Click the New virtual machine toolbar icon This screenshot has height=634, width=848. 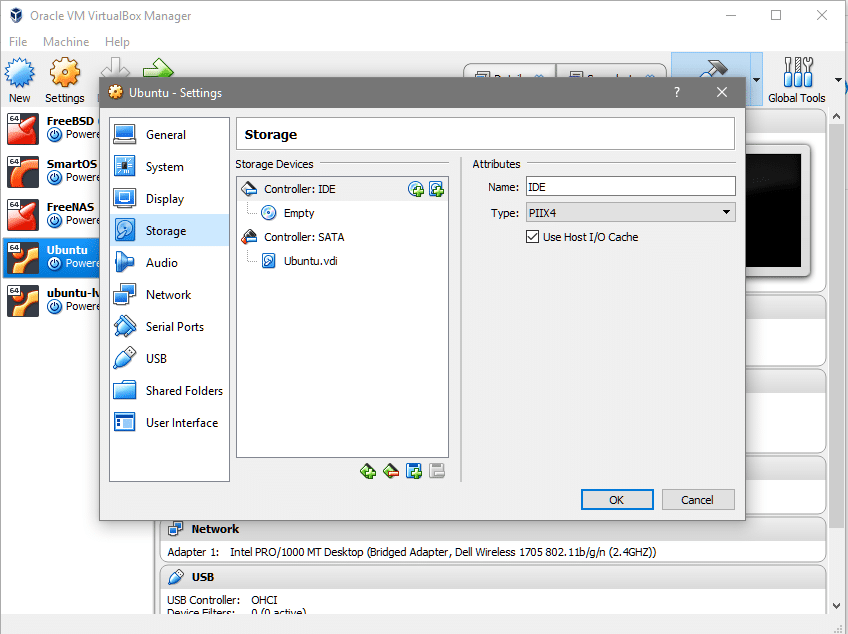pyautogui.click(x=19, y=80)
